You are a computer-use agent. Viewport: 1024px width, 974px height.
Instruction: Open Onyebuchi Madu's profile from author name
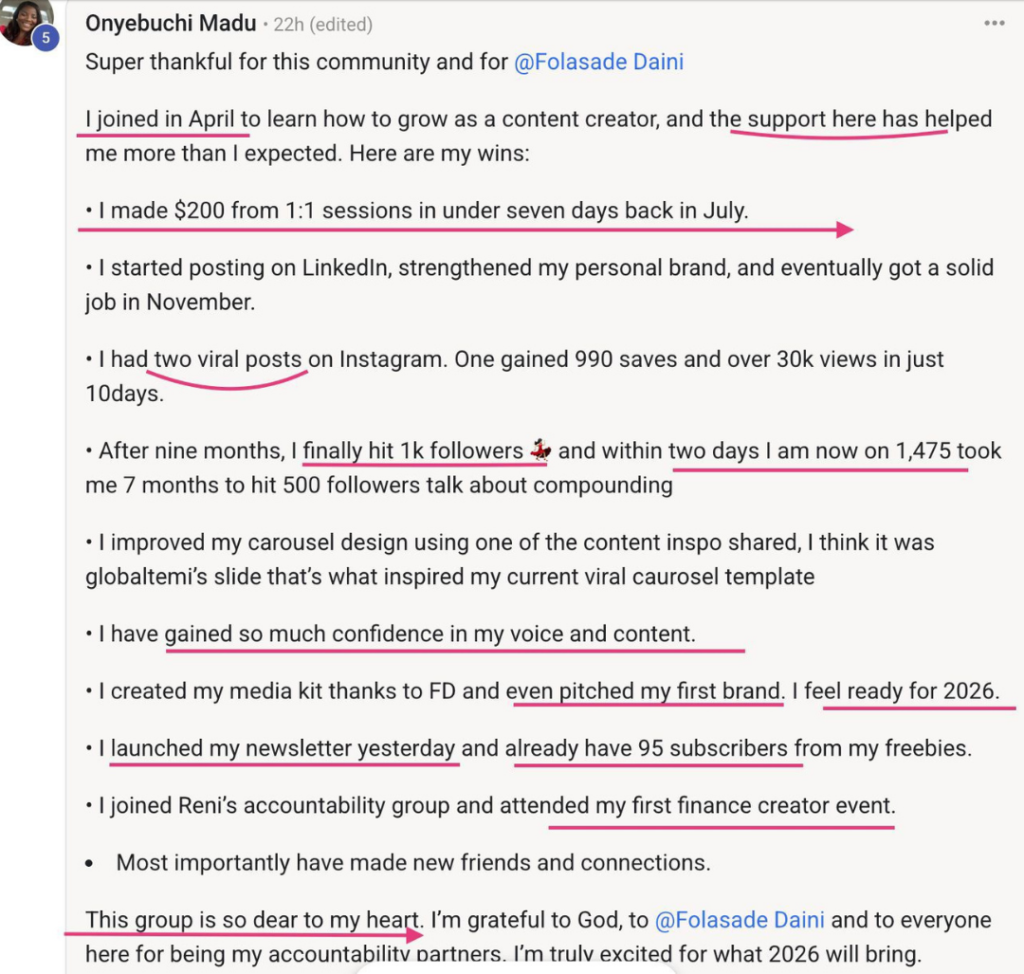click(x=170, y=23)
